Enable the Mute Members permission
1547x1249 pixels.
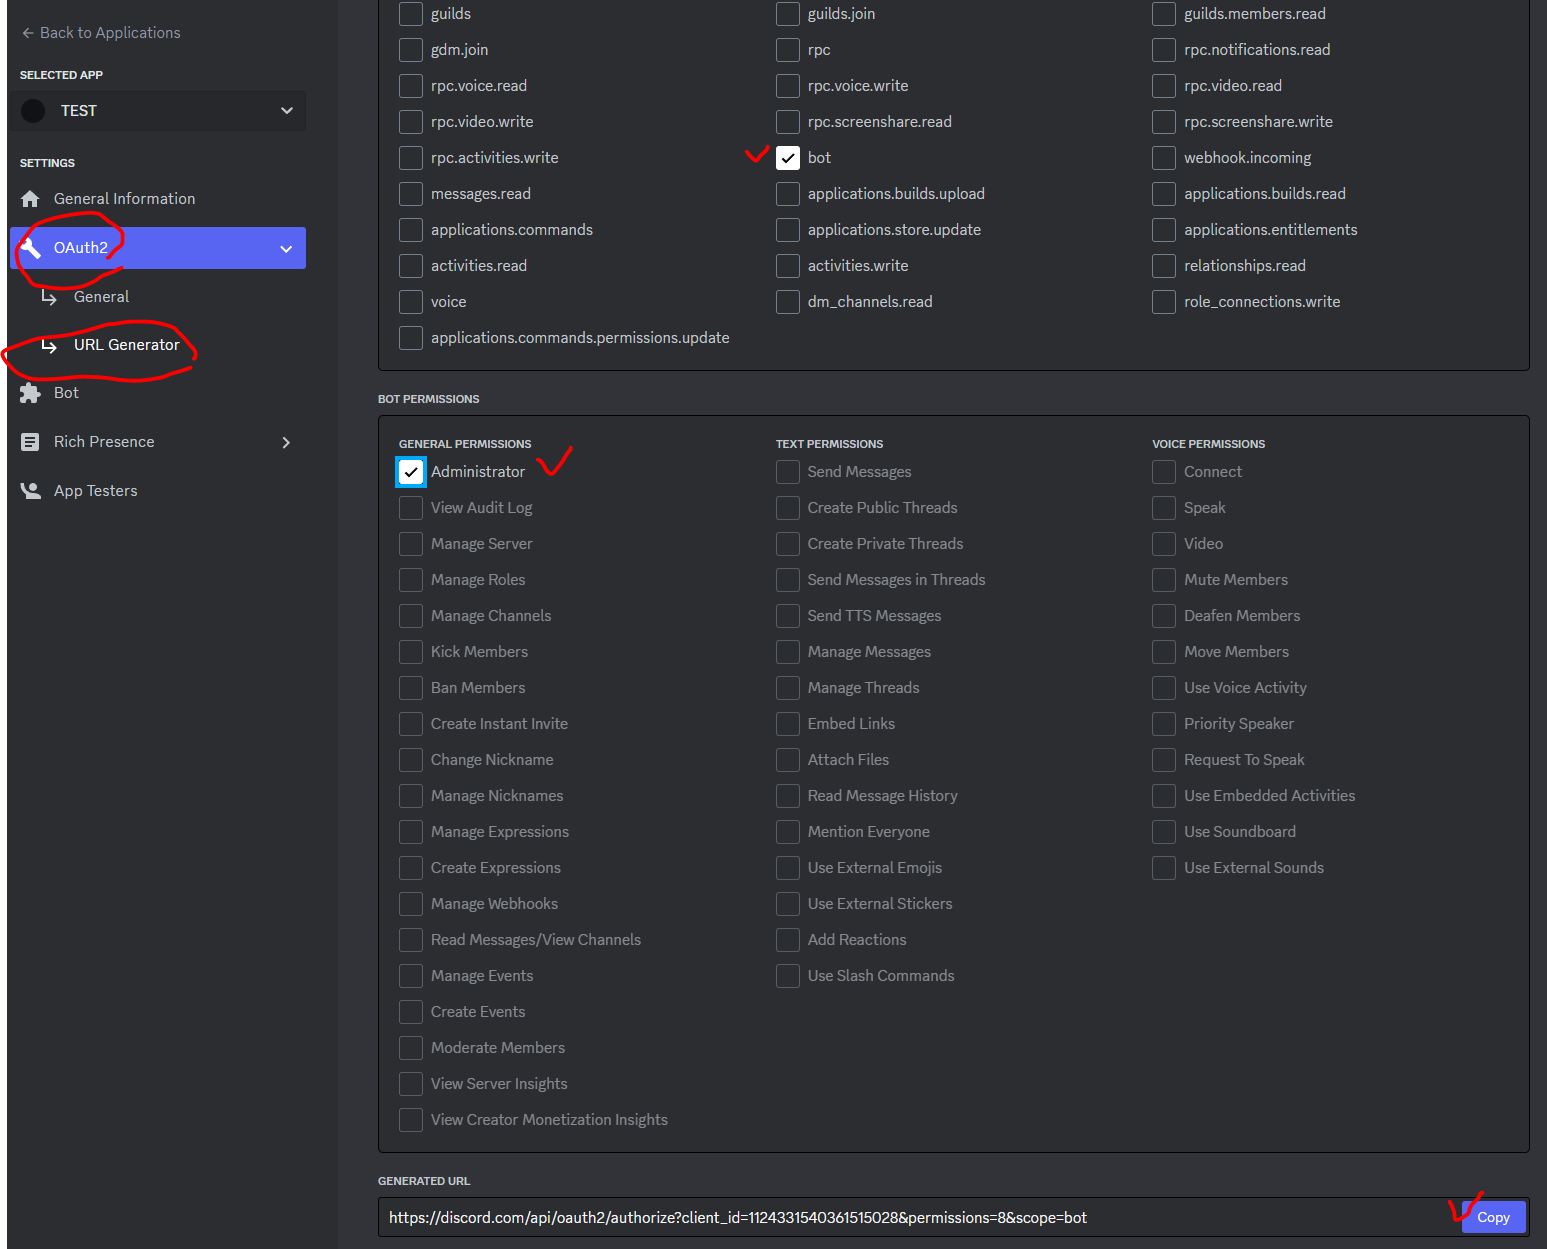point(1164,580)
